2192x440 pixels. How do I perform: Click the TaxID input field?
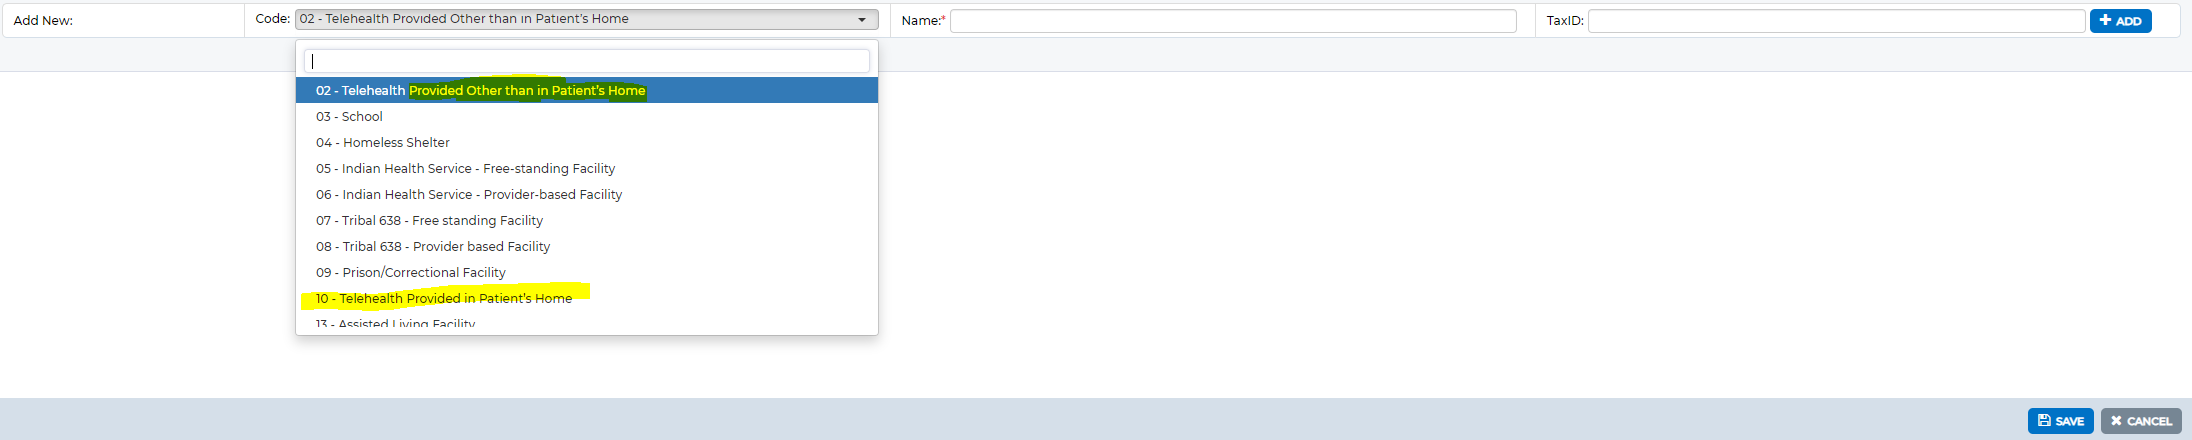(x=1836, y=21)
